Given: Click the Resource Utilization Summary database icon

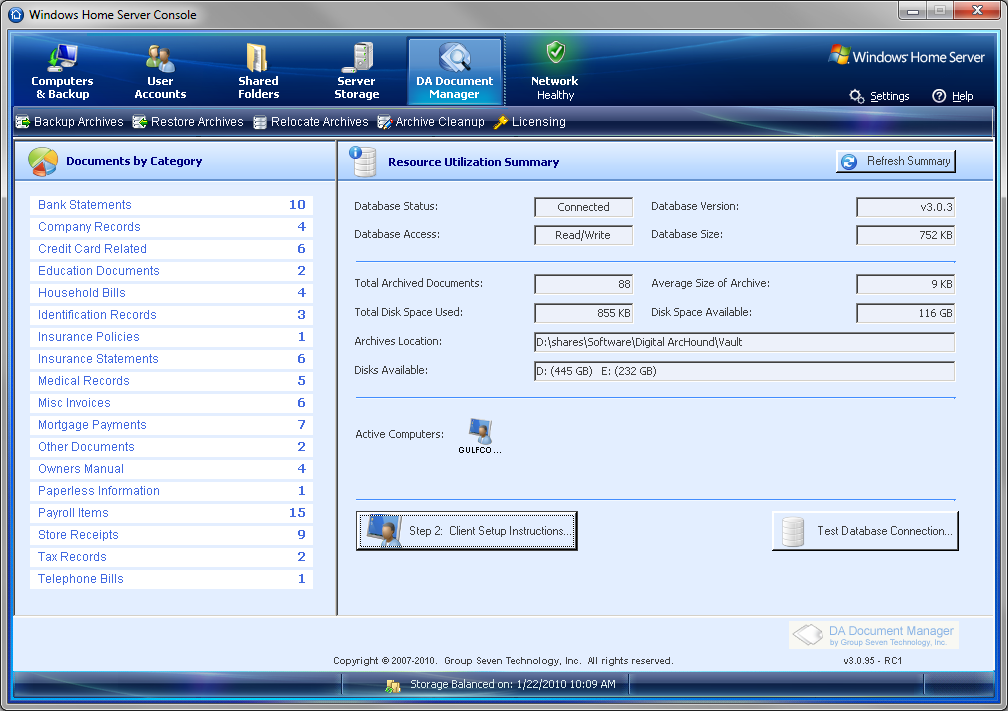Looking at the screenshot, I should point(363,161).
